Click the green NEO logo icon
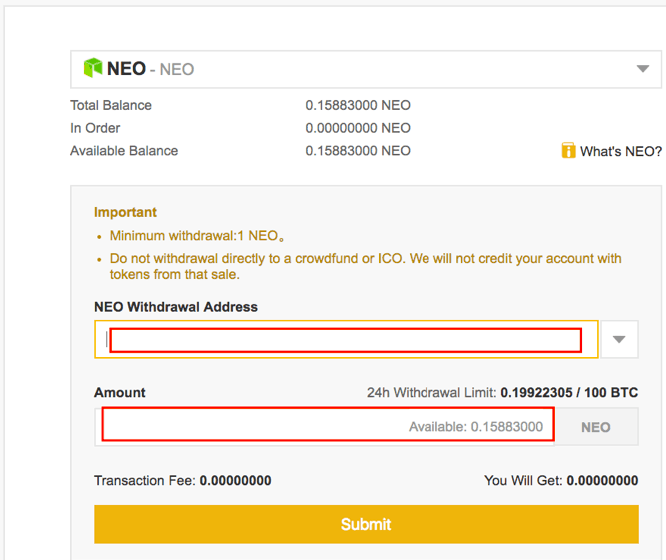Viewport: 666px width, 560px height. tap(93, 68)
